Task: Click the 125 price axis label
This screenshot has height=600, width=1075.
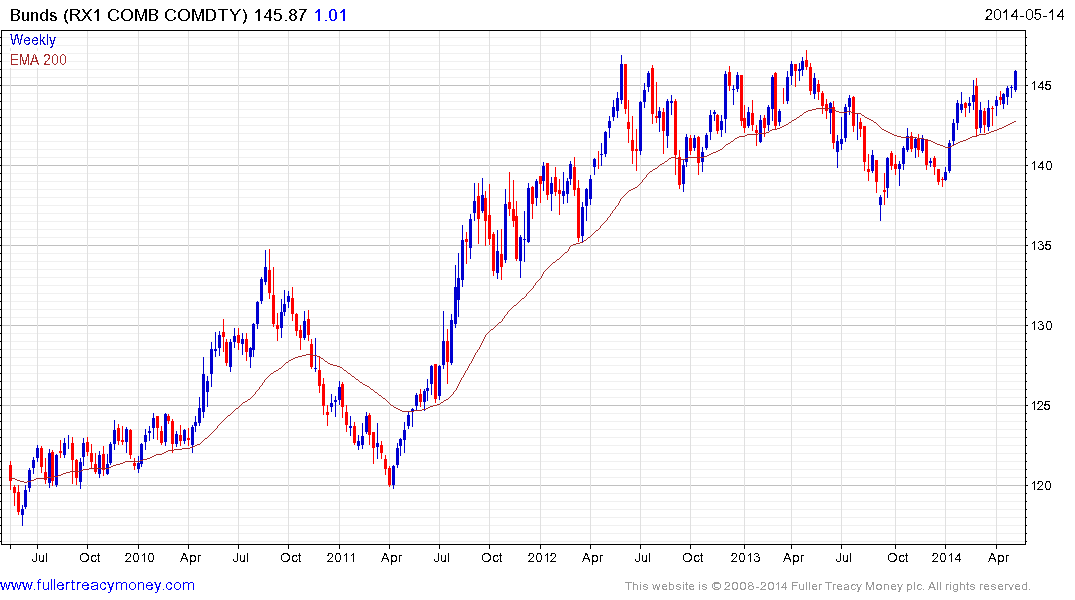Action: pyautogui.click(x=1043, y=406)
